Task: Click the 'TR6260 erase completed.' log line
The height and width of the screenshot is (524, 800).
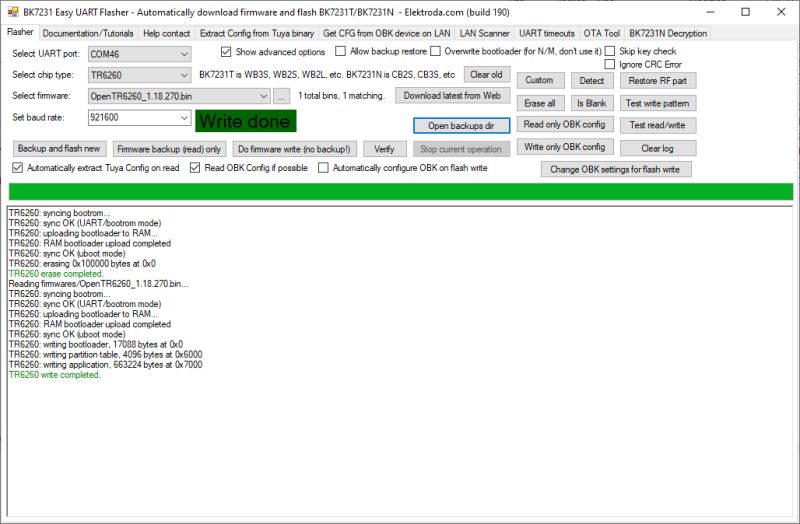Action: point(56,273)
